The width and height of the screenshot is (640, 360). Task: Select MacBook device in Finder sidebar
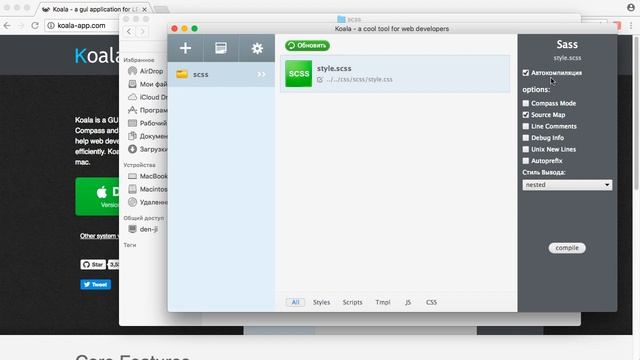tap(147, 176)
